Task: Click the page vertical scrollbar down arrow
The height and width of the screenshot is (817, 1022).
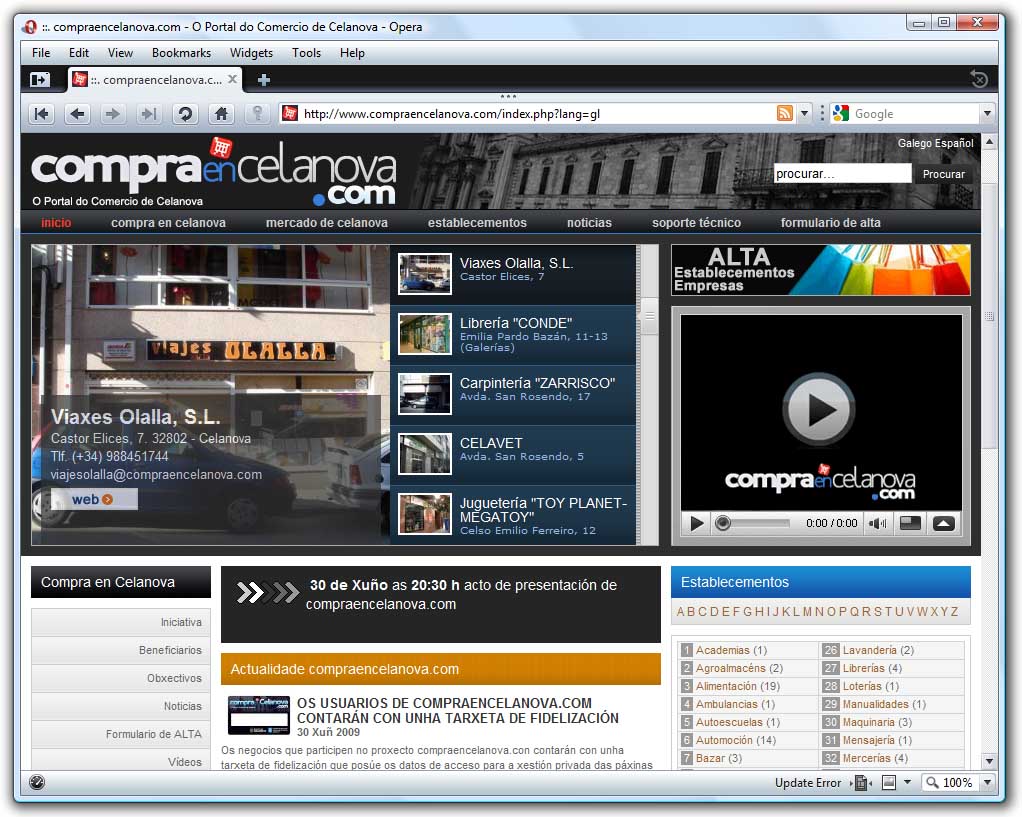Action: [989, 761]
